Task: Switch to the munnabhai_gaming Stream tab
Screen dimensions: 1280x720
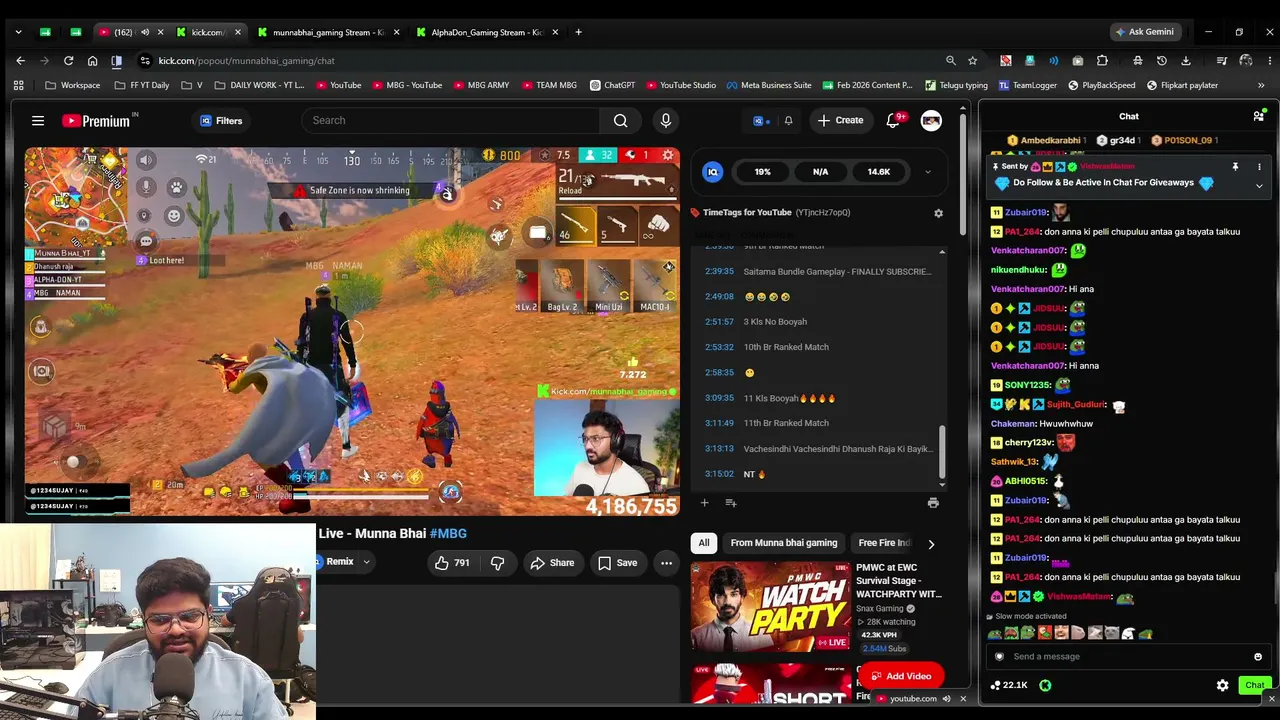Action: [329, 32]
